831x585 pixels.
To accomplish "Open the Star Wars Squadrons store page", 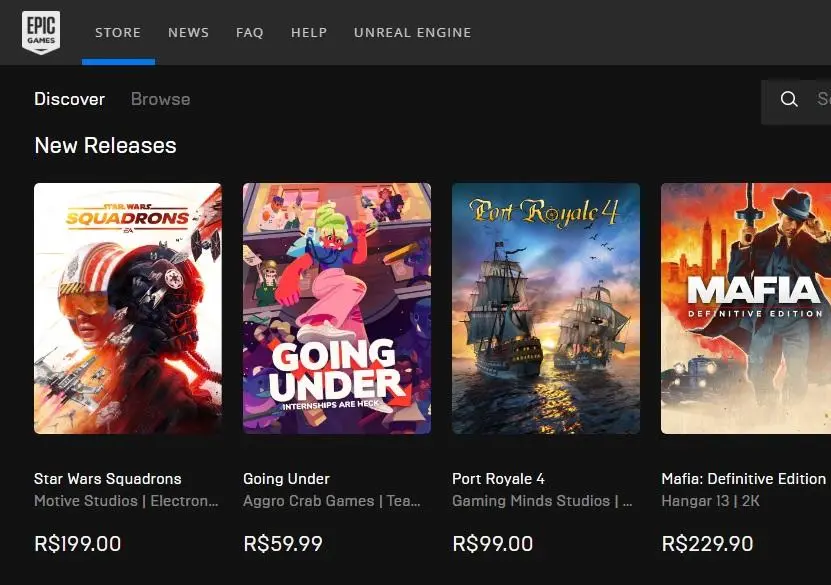I will pos(106,478).
